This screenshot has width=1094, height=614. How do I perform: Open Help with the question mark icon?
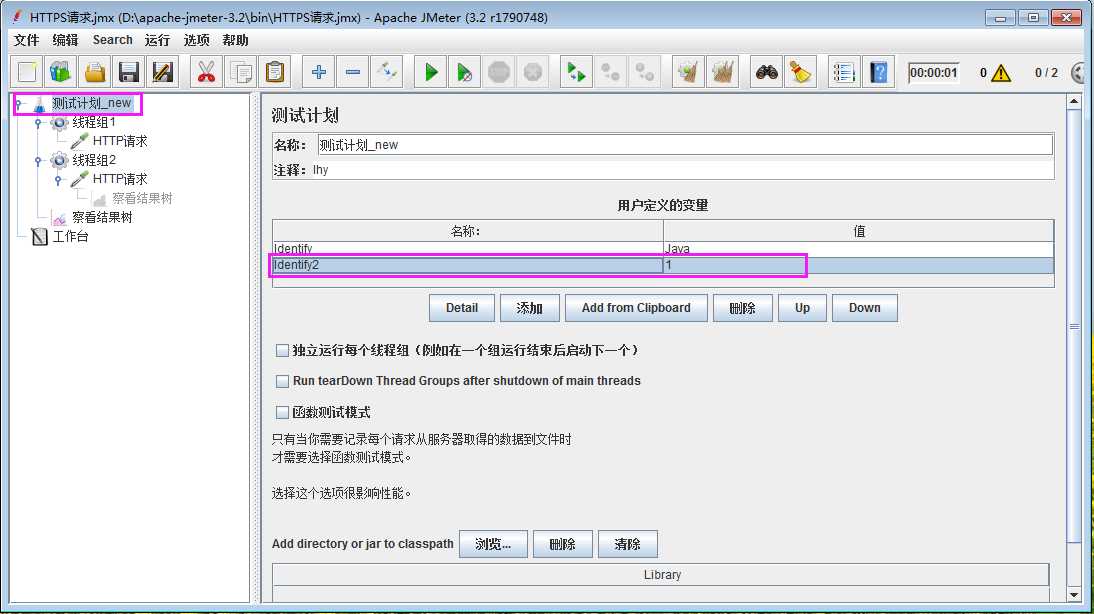[x=878, y=72]
